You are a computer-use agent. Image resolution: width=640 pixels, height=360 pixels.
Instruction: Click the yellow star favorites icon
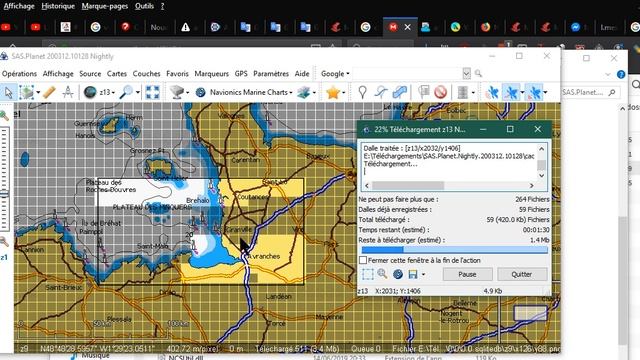333,92
